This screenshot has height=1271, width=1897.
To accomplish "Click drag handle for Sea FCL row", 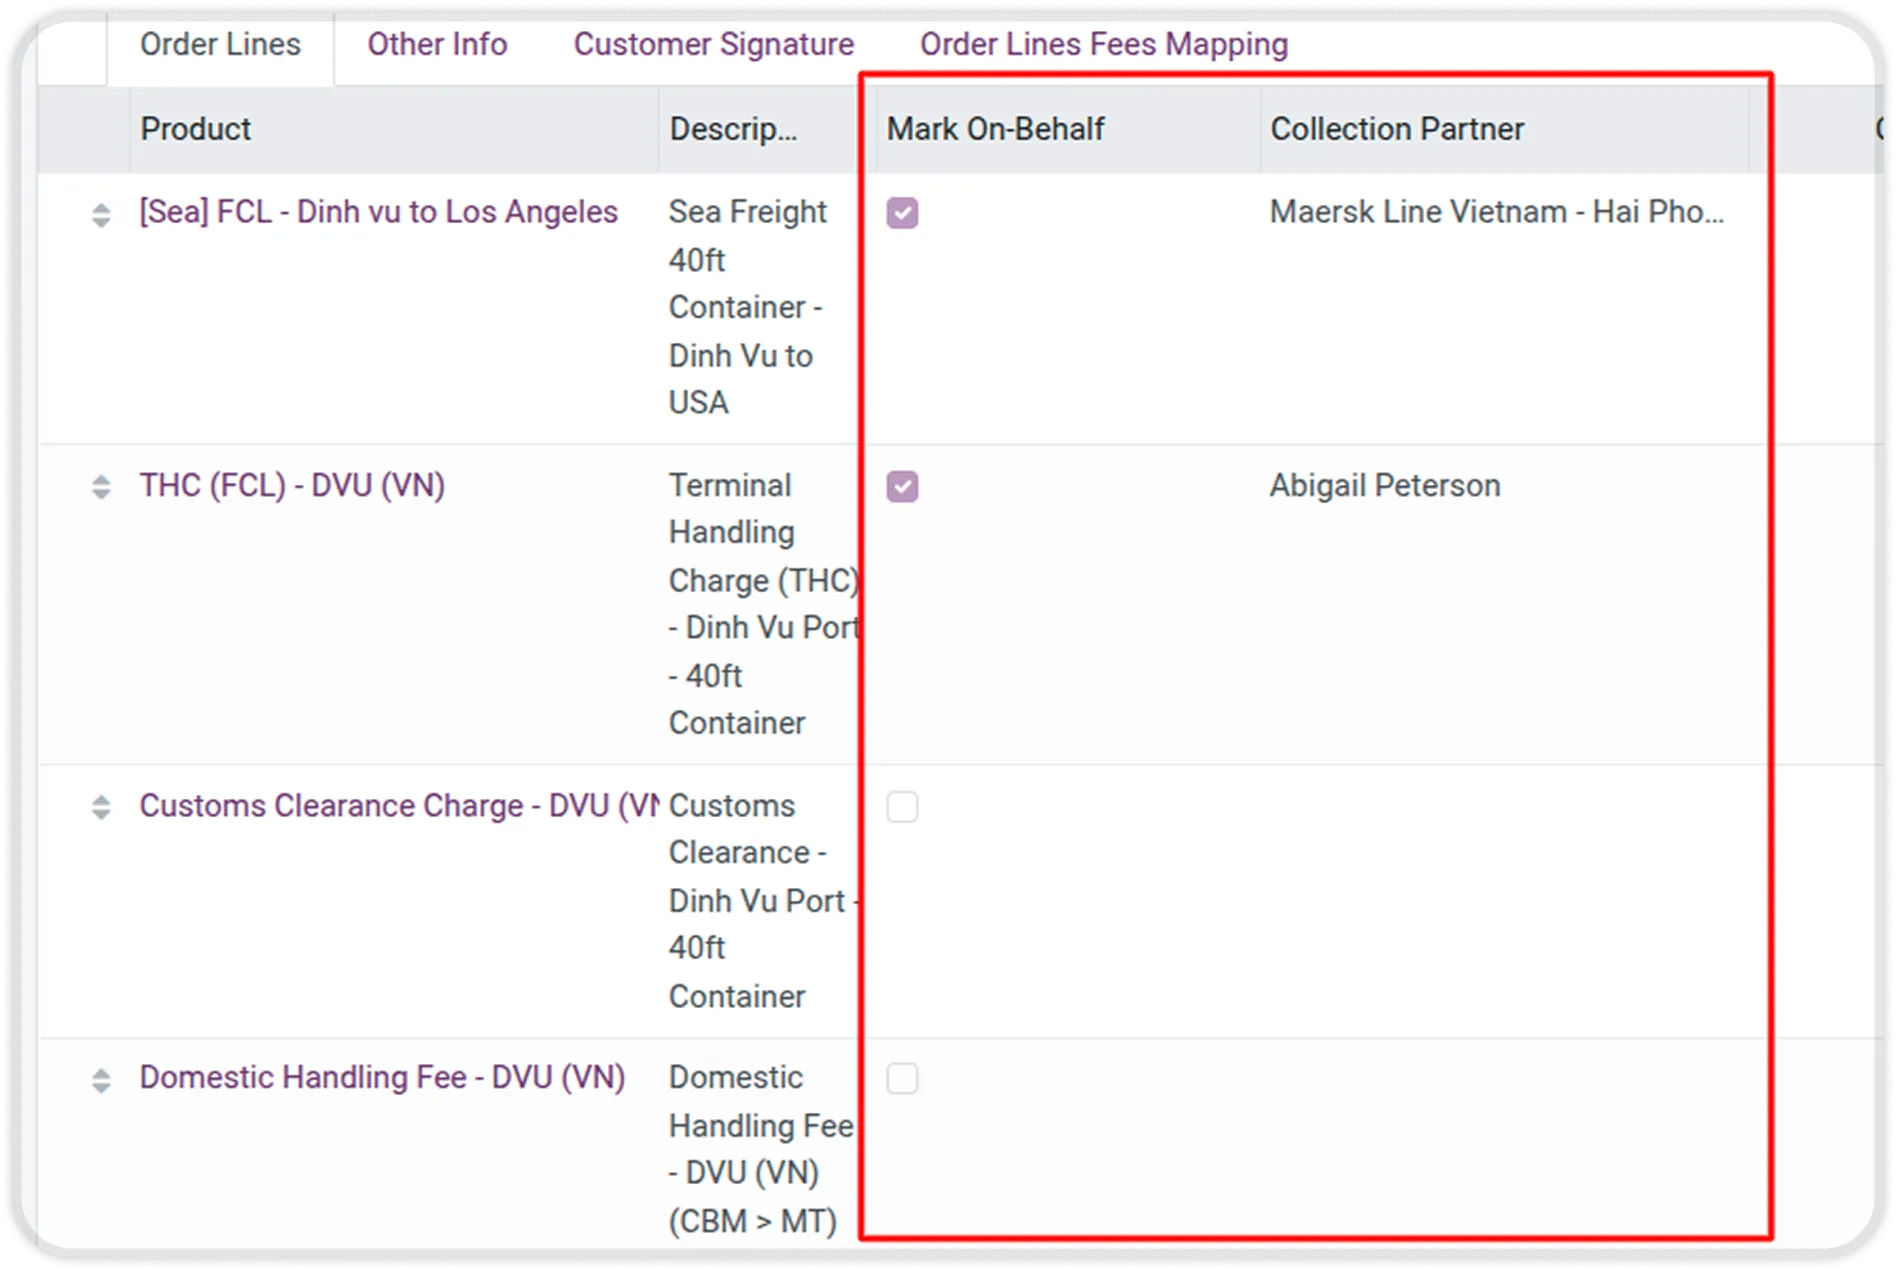I will pos(101,214).
